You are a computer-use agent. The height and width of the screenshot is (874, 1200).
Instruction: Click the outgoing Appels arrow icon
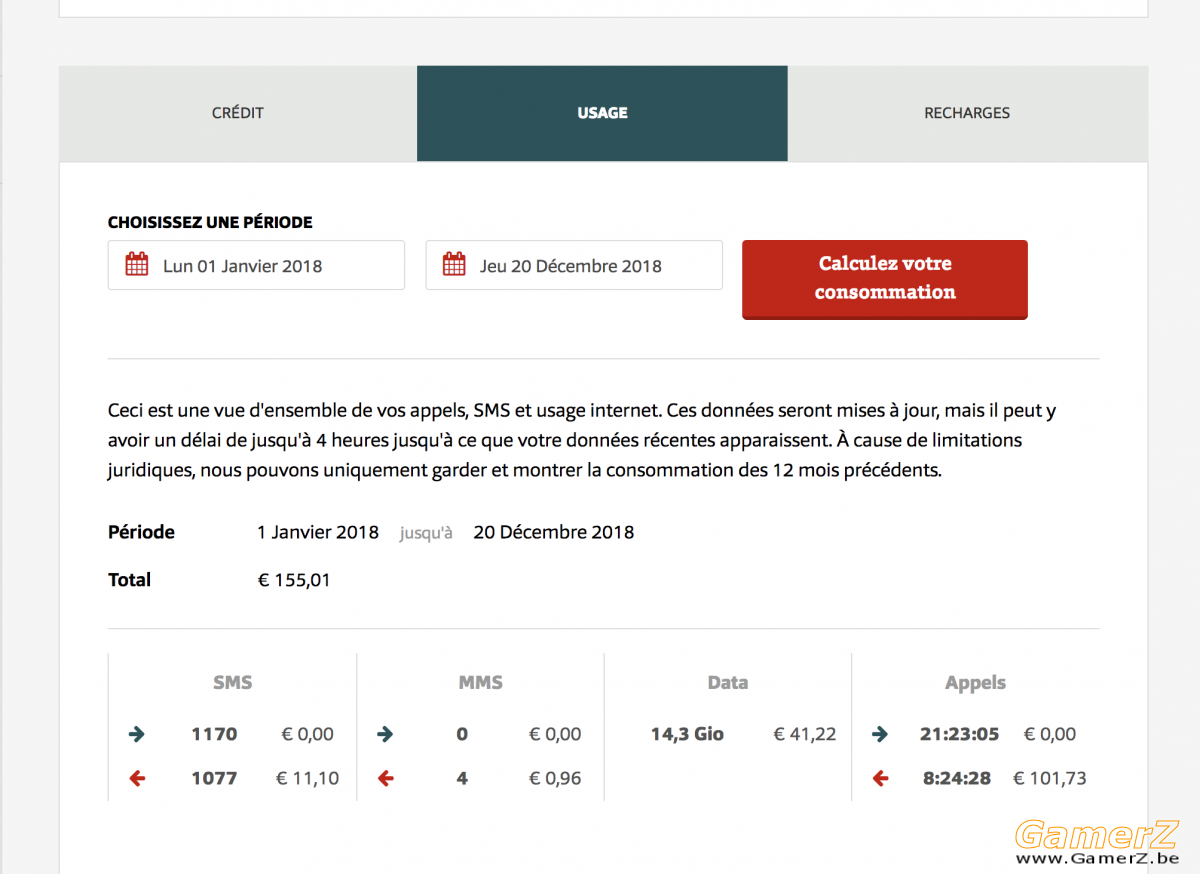pyautogui.click(x=880, y=734)
